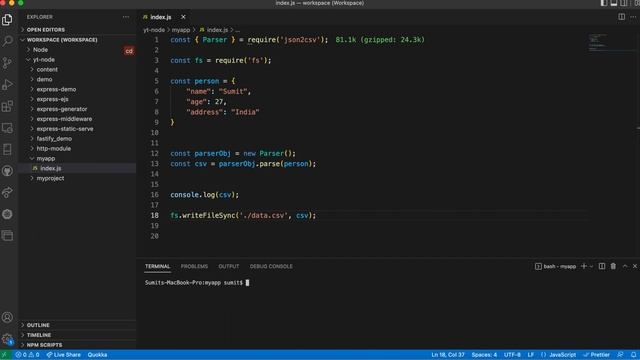Open the Explorer view in activity bar
This screenshot has width=640, height=360.
7,20
